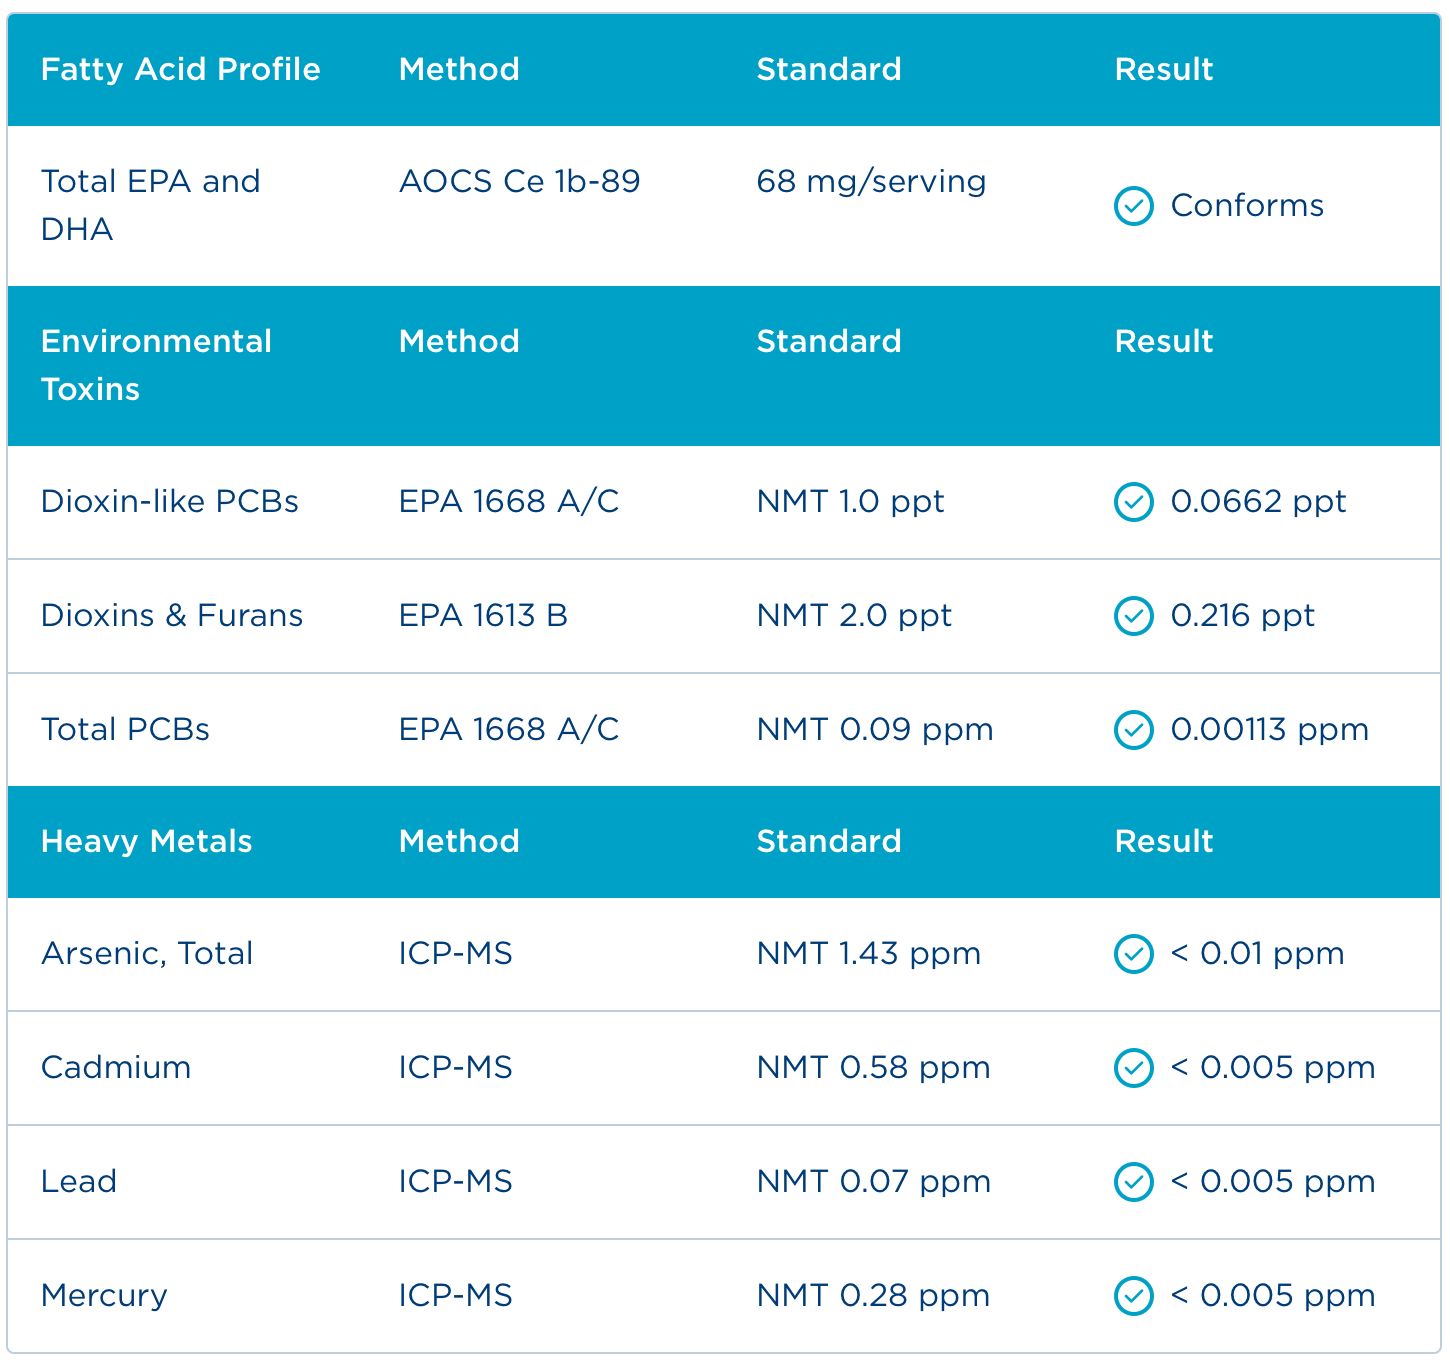Click Standard header in Heavy Metals section
Screen dimensions: 1450x1368
pyautogui.click(x=829, y=841)
